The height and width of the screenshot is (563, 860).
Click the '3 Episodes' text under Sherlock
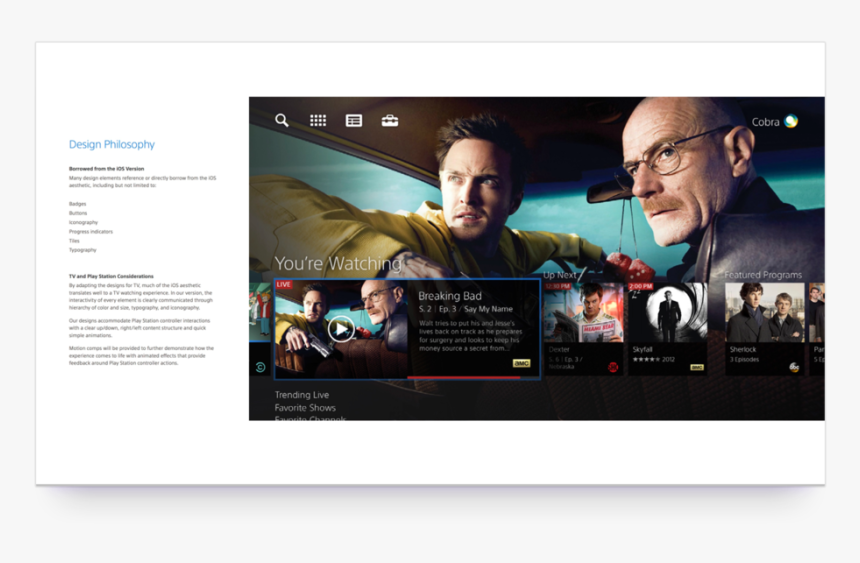pos(744,359)
